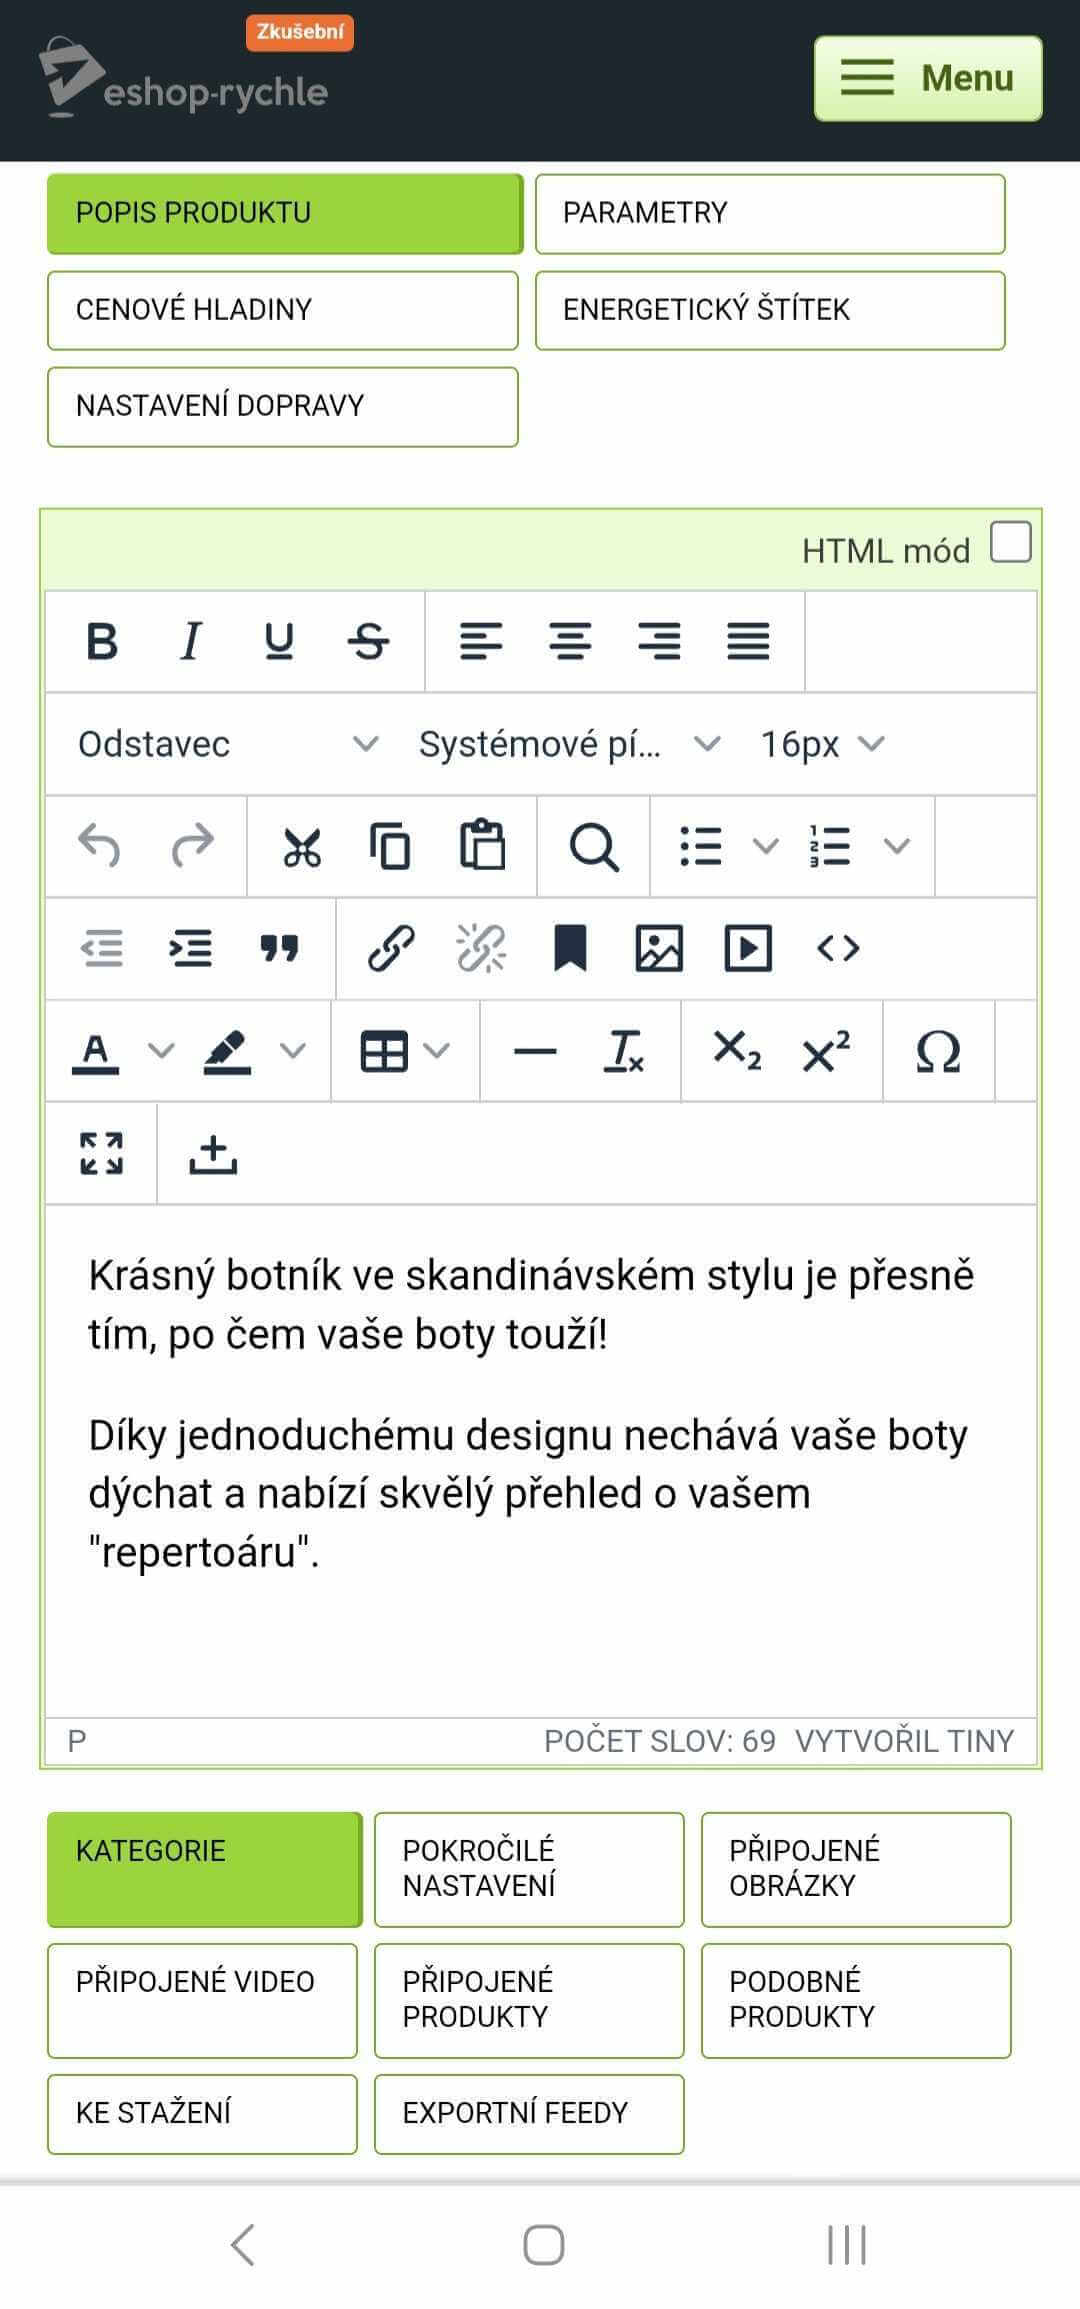Open Systémové písmo font dropdown

click(x=568, y=744)
